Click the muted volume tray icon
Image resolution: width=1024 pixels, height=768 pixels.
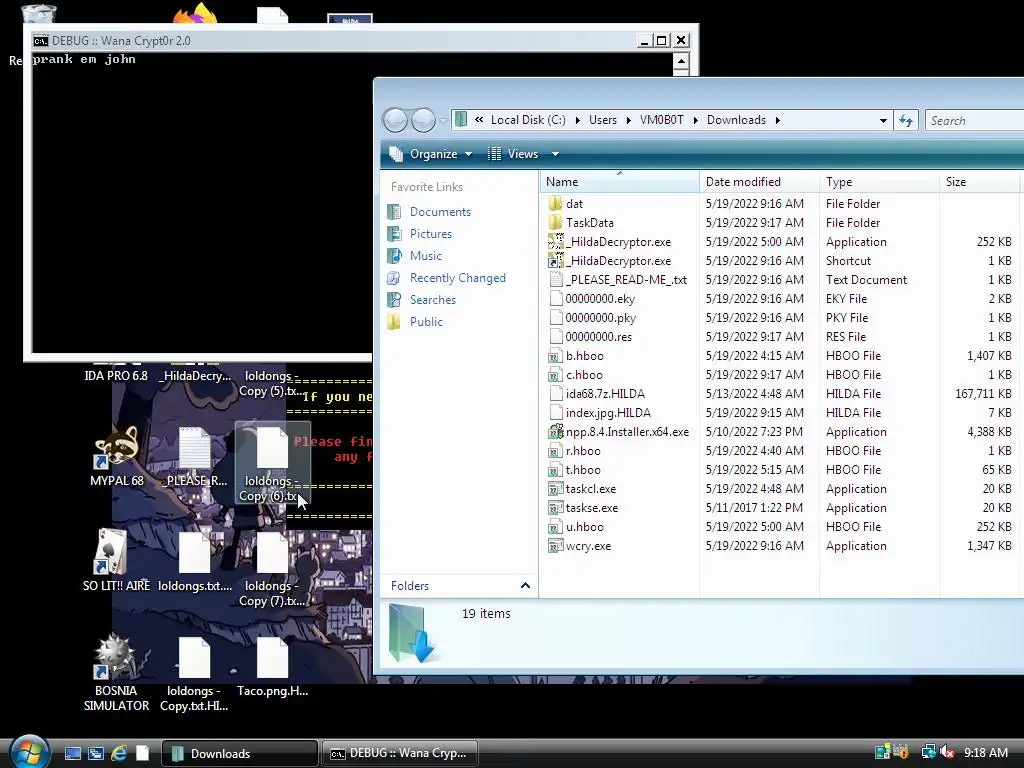coord(947,752)
